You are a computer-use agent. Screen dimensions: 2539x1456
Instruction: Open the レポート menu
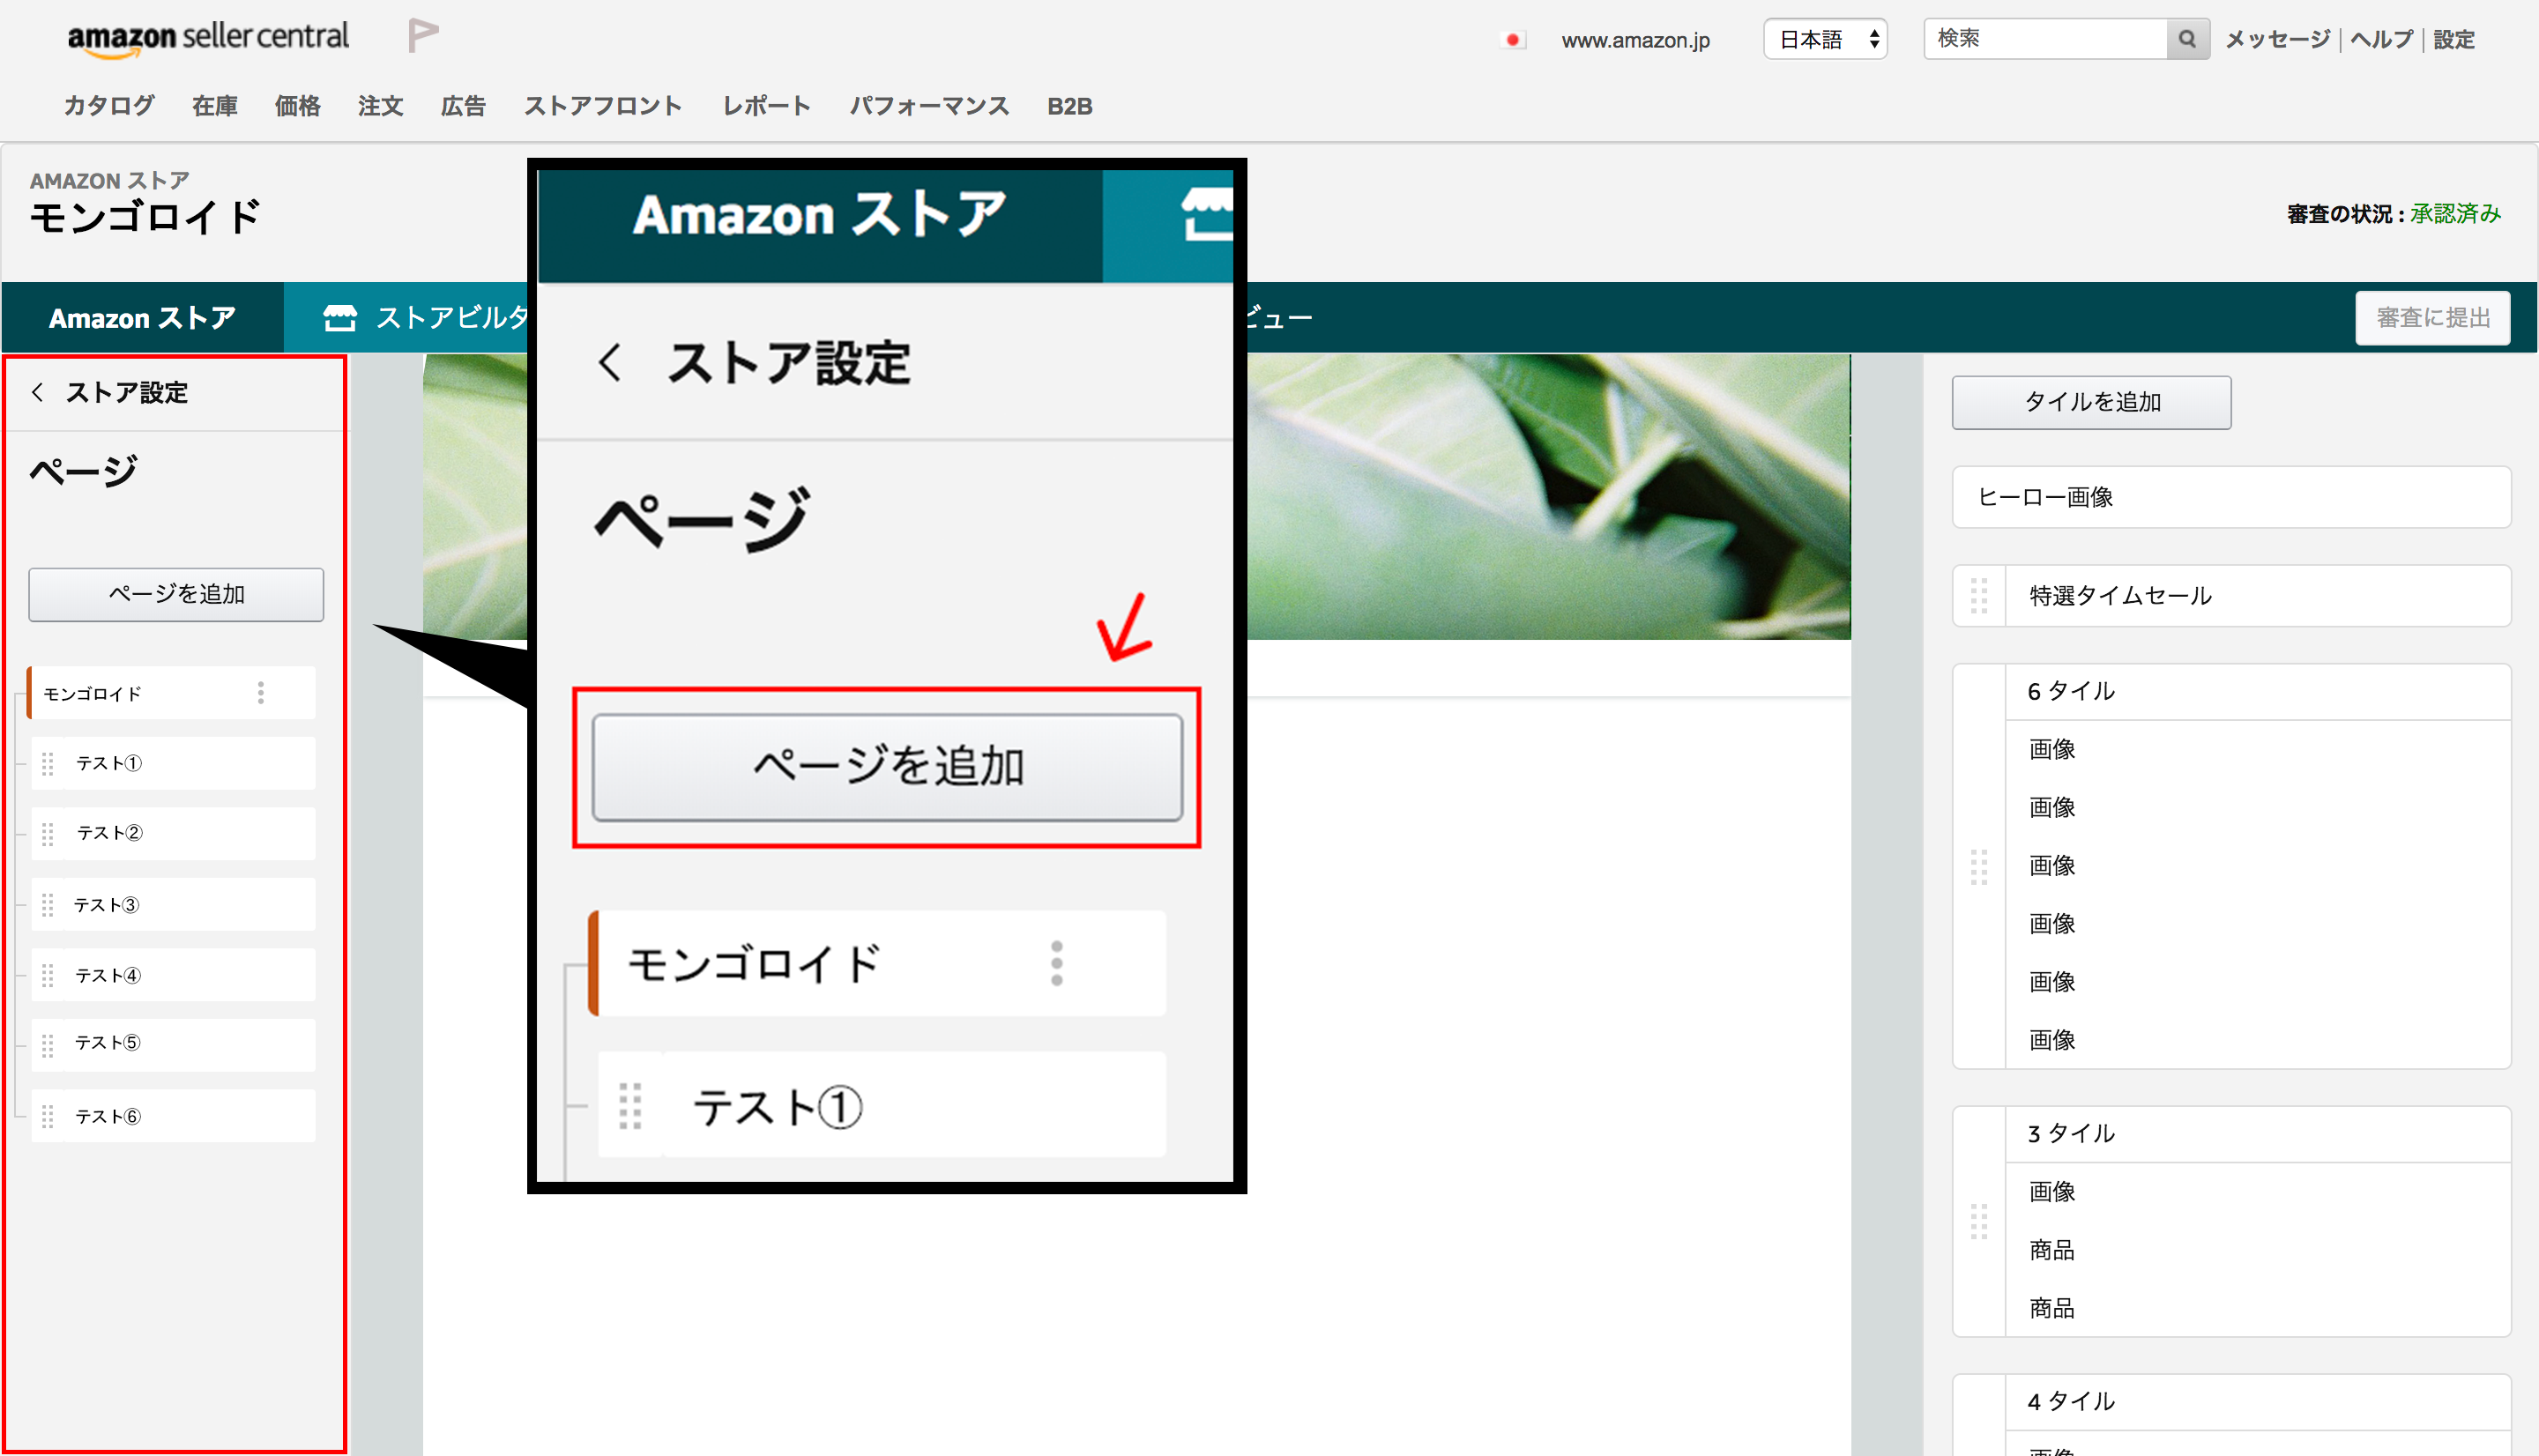click(767, 106)
